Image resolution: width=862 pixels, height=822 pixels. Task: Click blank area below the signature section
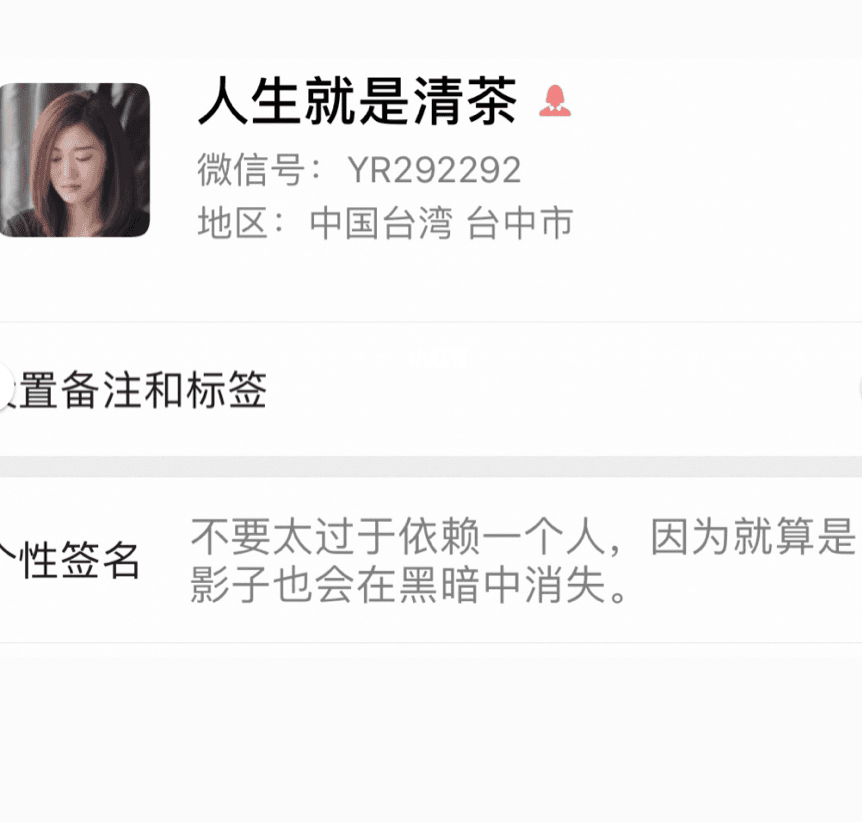[431, 732]
